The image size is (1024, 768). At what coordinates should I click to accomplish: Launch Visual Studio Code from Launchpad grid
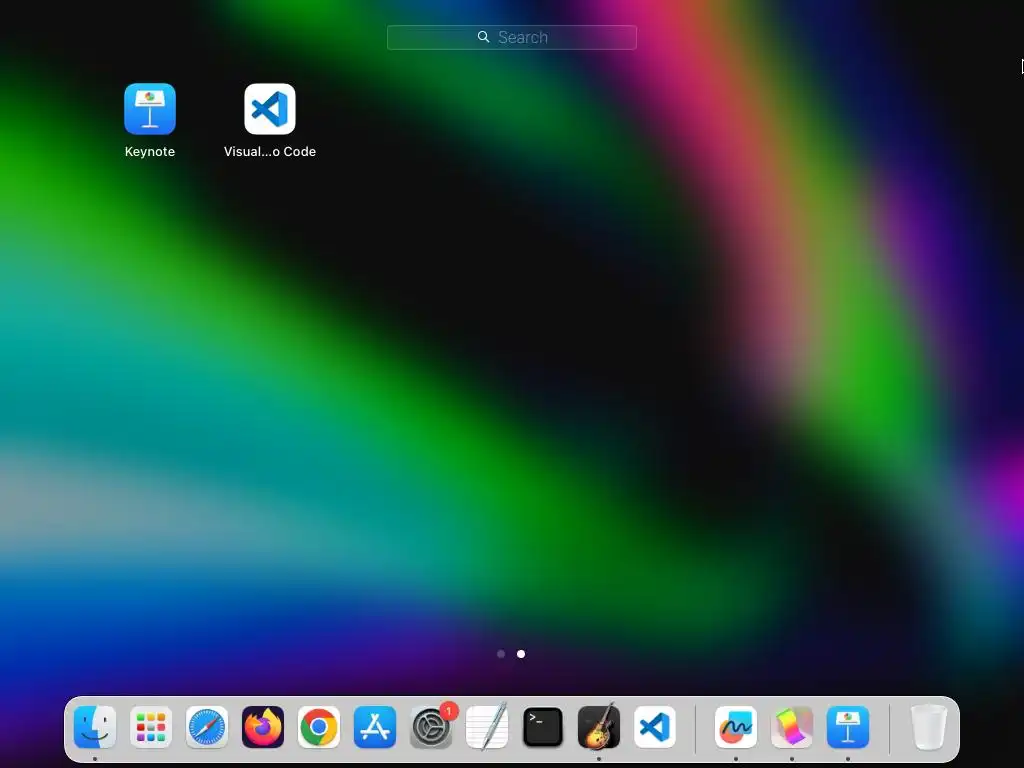[x=270, y=108]
